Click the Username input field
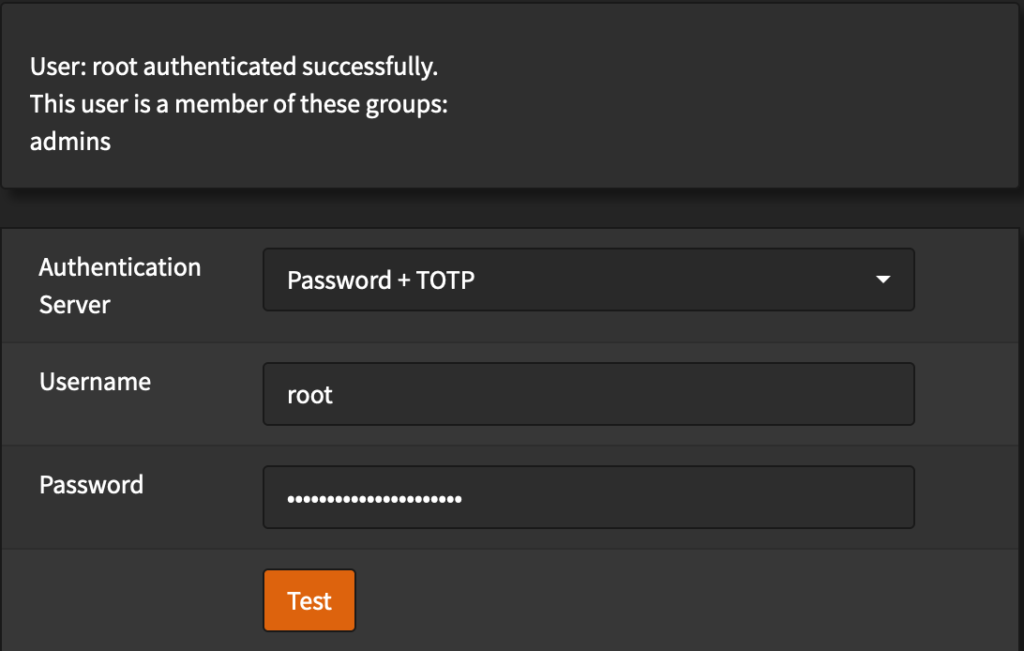Screen dimensions: 1024x651 coord(588,394)
